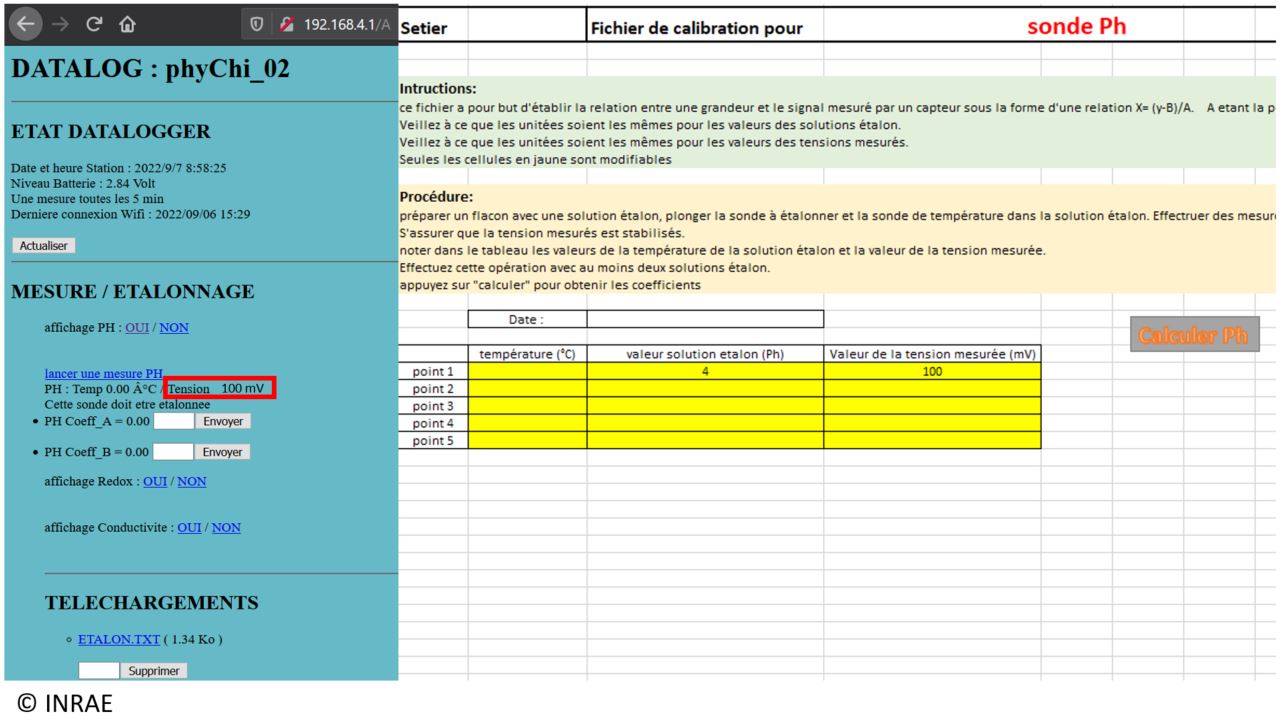The image size is (1285, 720).
Task: Enable Conductivite display with OUI
Action: point(189,527)
